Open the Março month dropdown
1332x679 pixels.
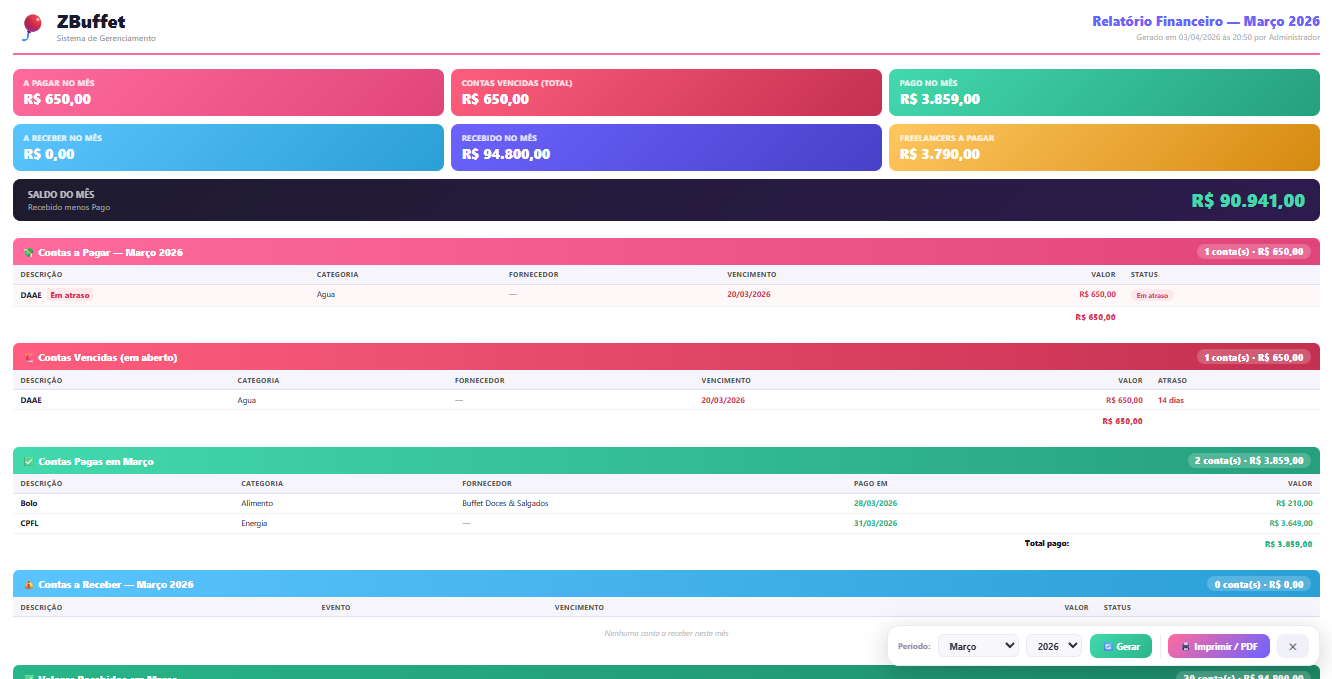[977, 647]
